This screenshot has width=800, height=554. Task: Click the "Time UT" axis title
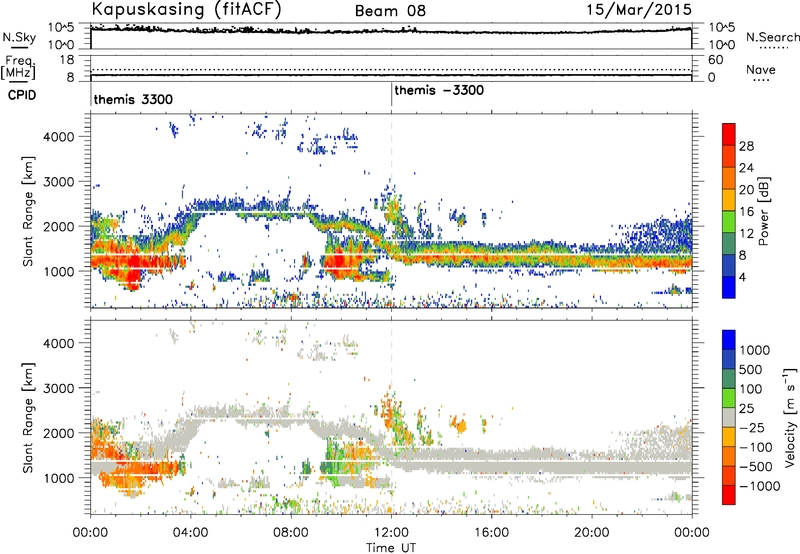point(391,547)
